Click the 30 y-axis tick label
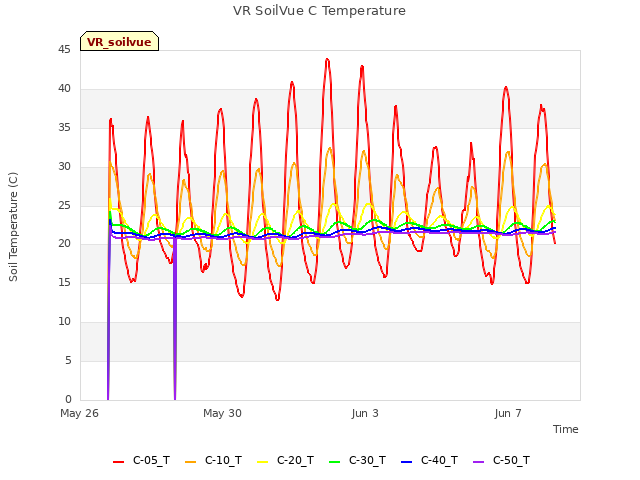The width and height of the screenshot is (640, 480). (x=64, y=167)
